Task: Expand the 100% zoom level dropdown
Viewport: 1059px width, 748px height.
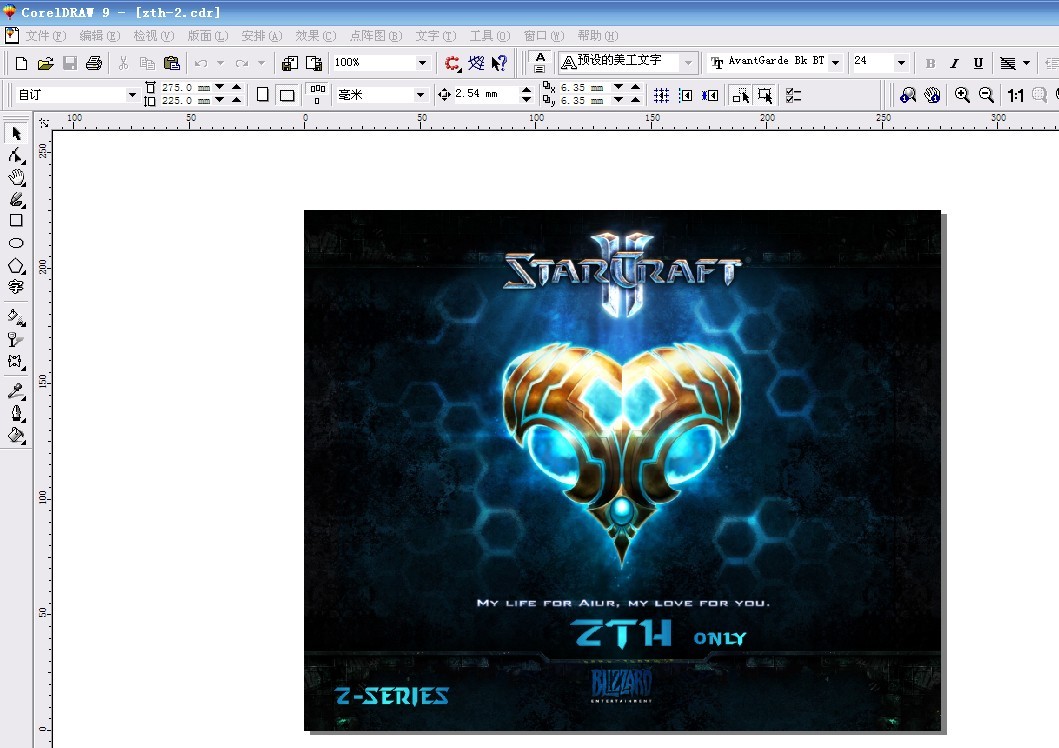Action: (x=422, y=63)
